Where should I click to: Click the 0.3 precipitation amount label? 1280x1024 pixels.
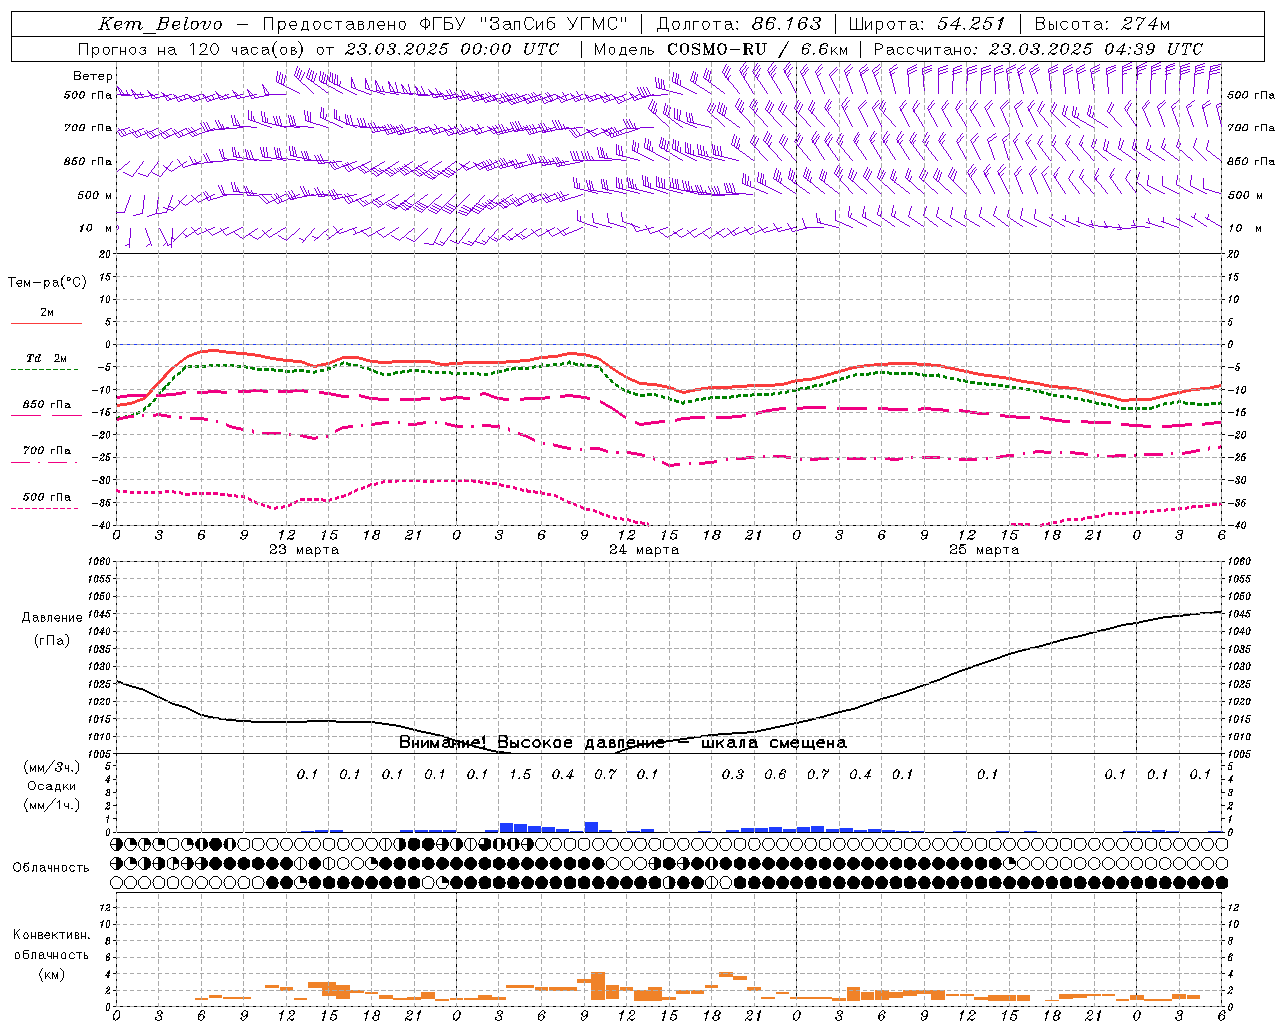click(x=733, y=774)
